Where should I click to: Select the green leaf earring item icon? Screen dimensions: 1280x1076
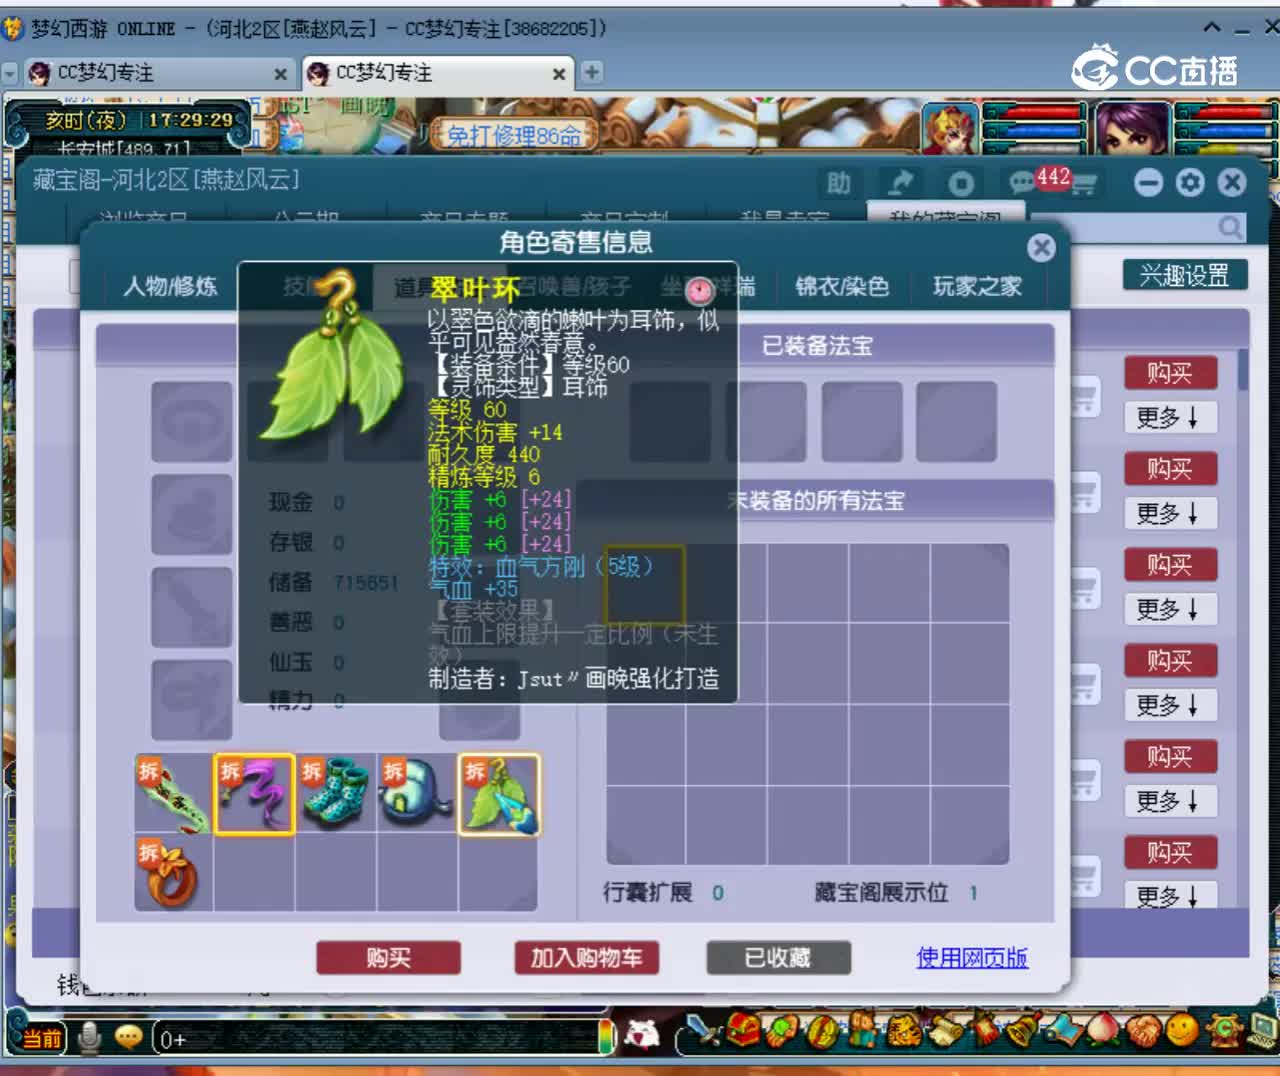499,794
